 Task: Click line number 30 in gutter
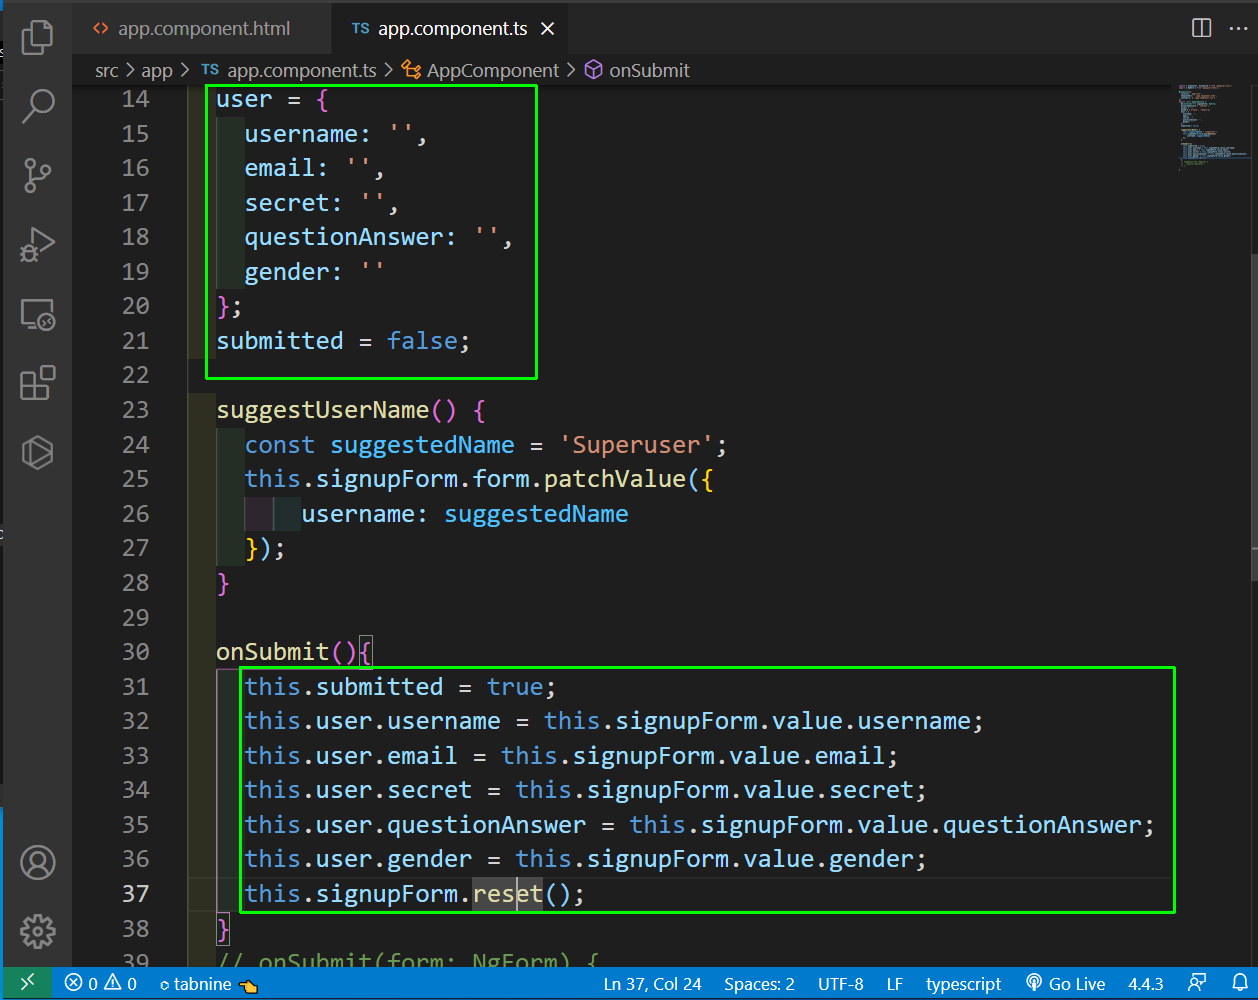click(135, 652)
